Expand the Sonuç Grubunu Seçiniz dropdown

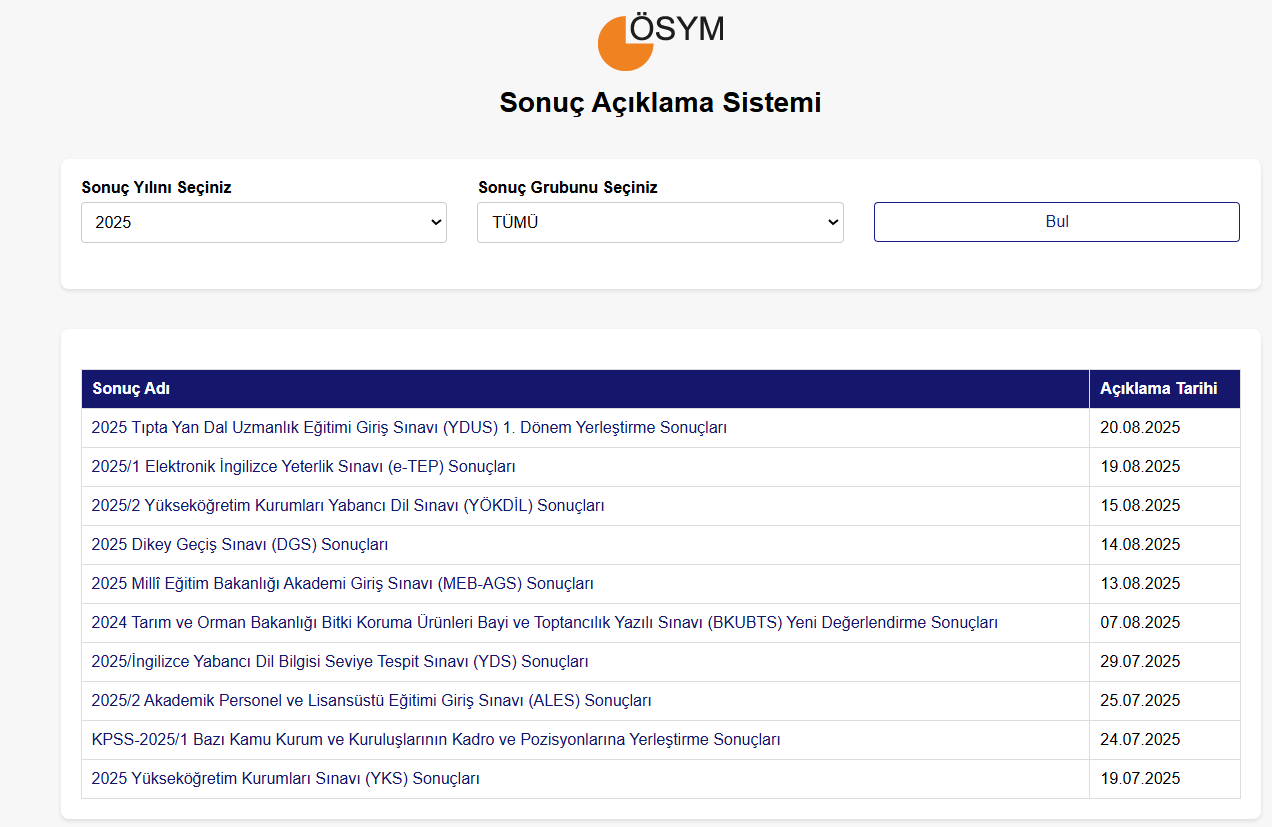(x=660, y=223)
